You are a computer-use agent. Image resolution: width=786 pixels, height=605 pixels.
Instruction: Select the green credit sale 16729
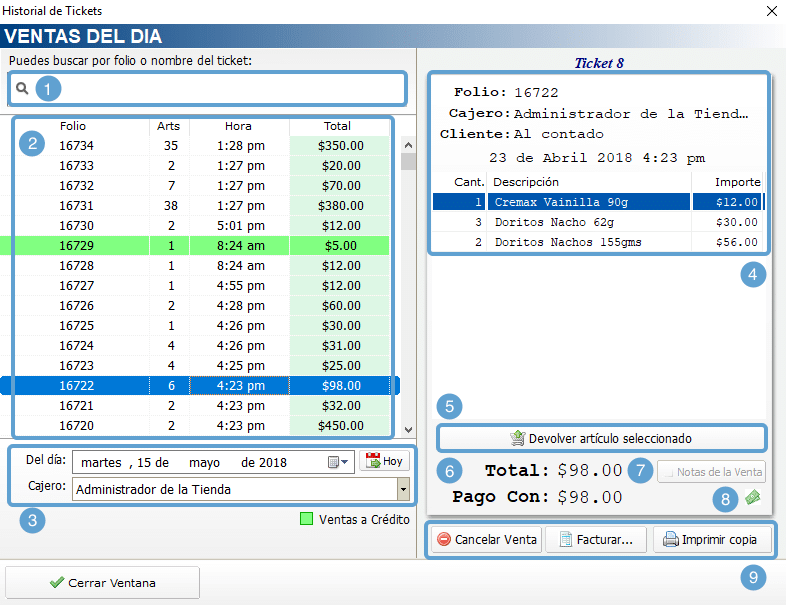coord(200,244)
